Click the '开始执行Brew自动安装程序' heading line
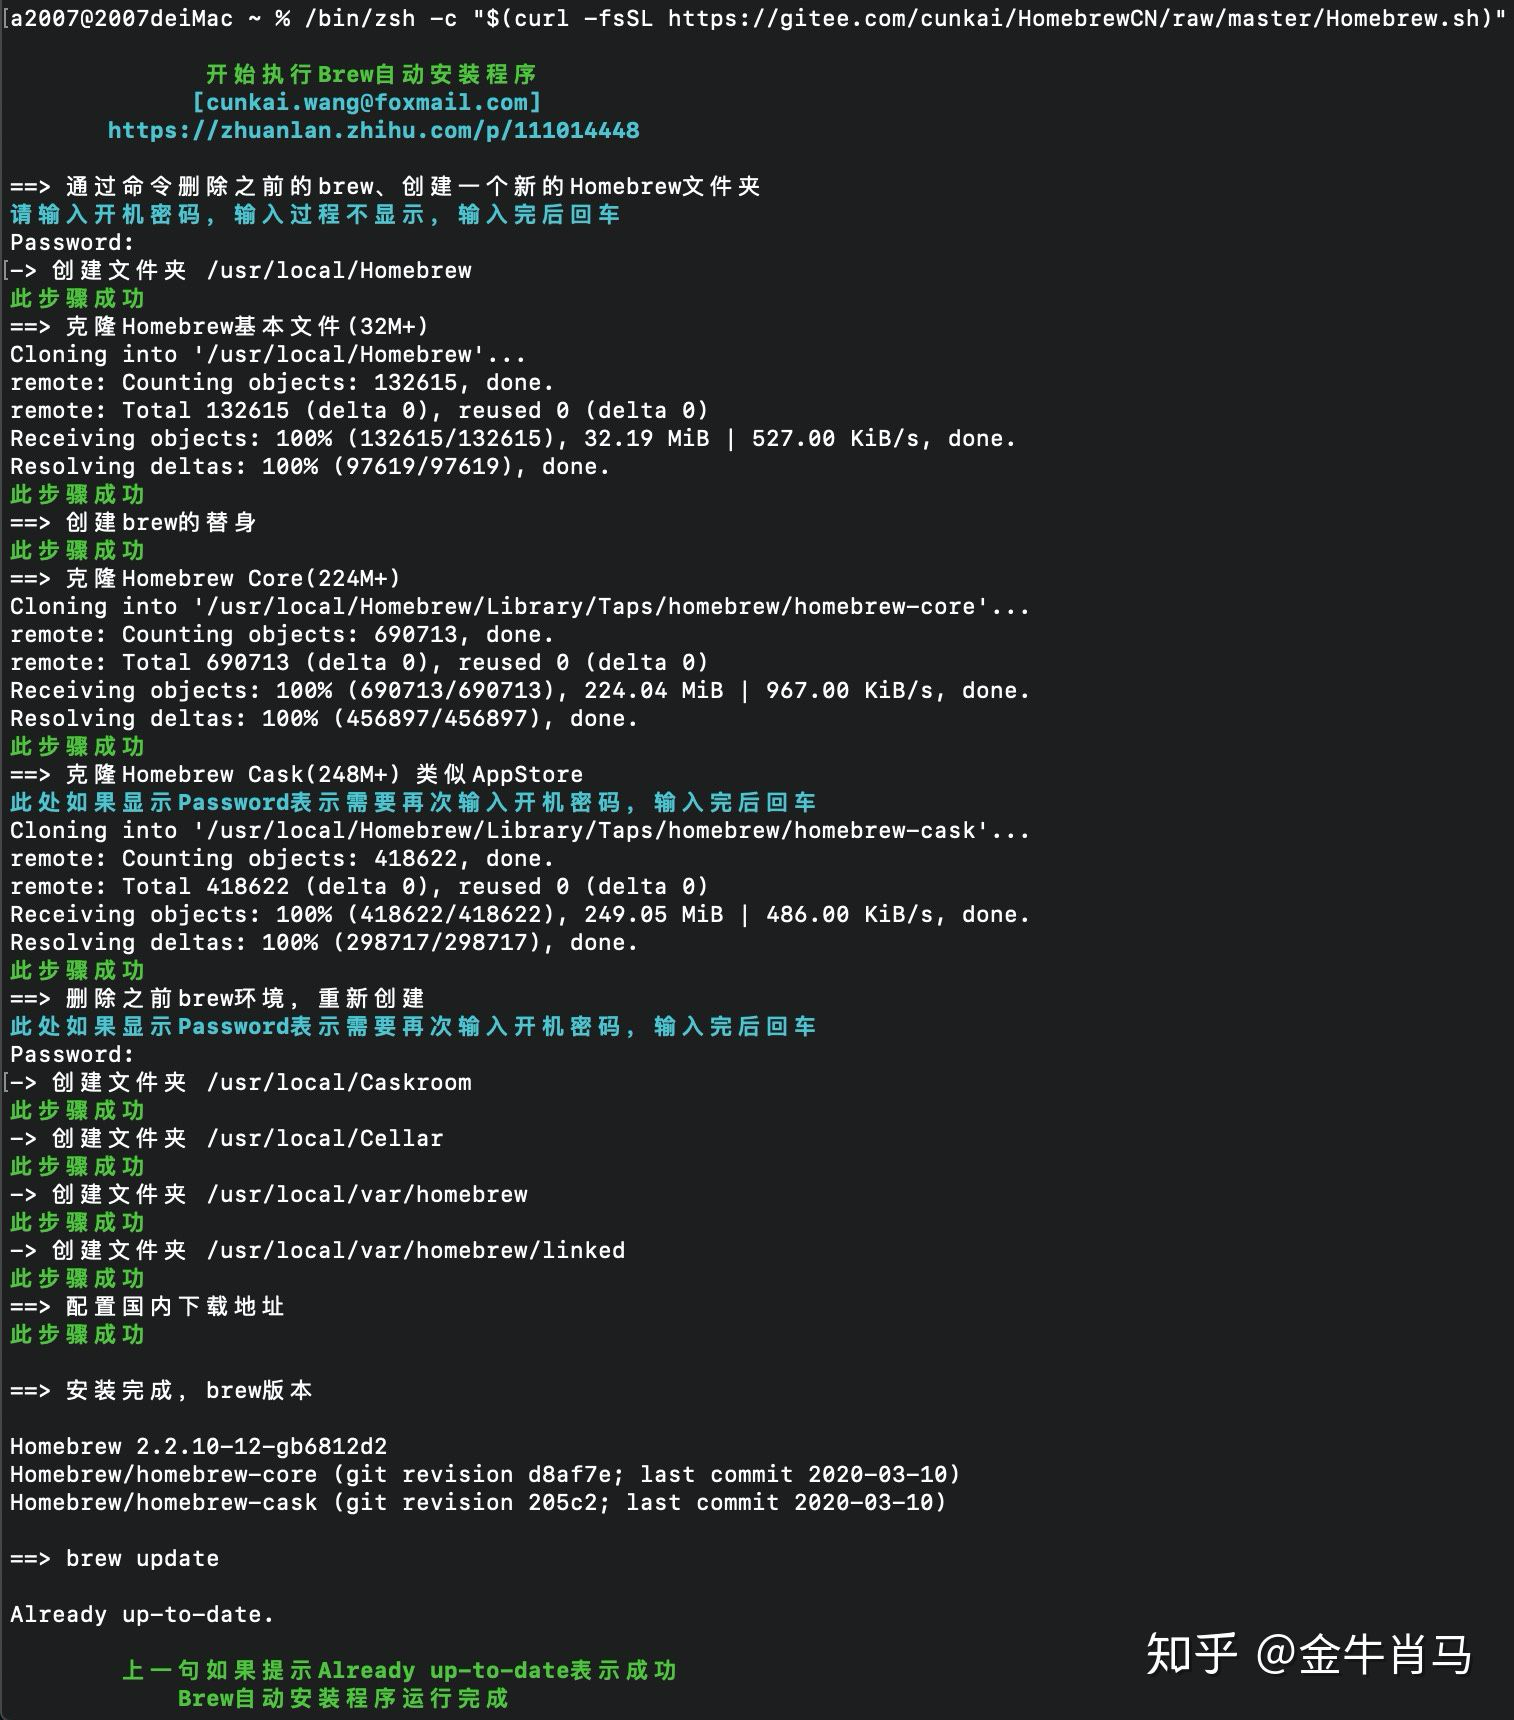Viewport: 1514px width, 1720px height. point(371,74)
